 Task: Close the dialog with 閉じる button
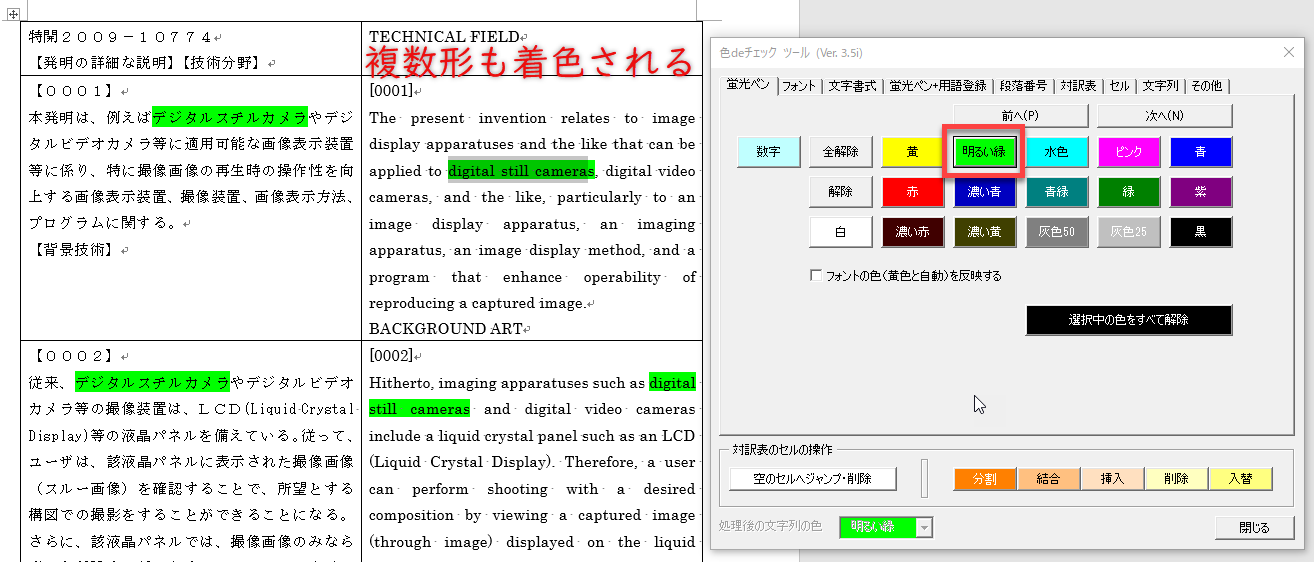(1253, 527)
